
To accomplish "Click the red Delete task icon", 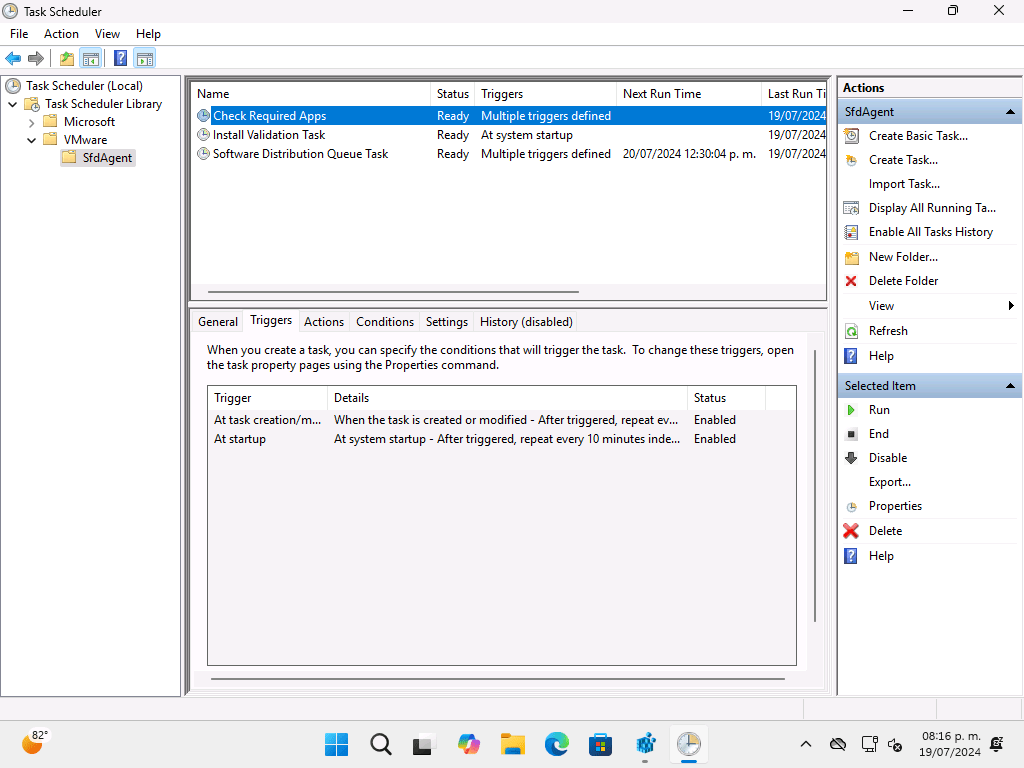I will 851,531.
